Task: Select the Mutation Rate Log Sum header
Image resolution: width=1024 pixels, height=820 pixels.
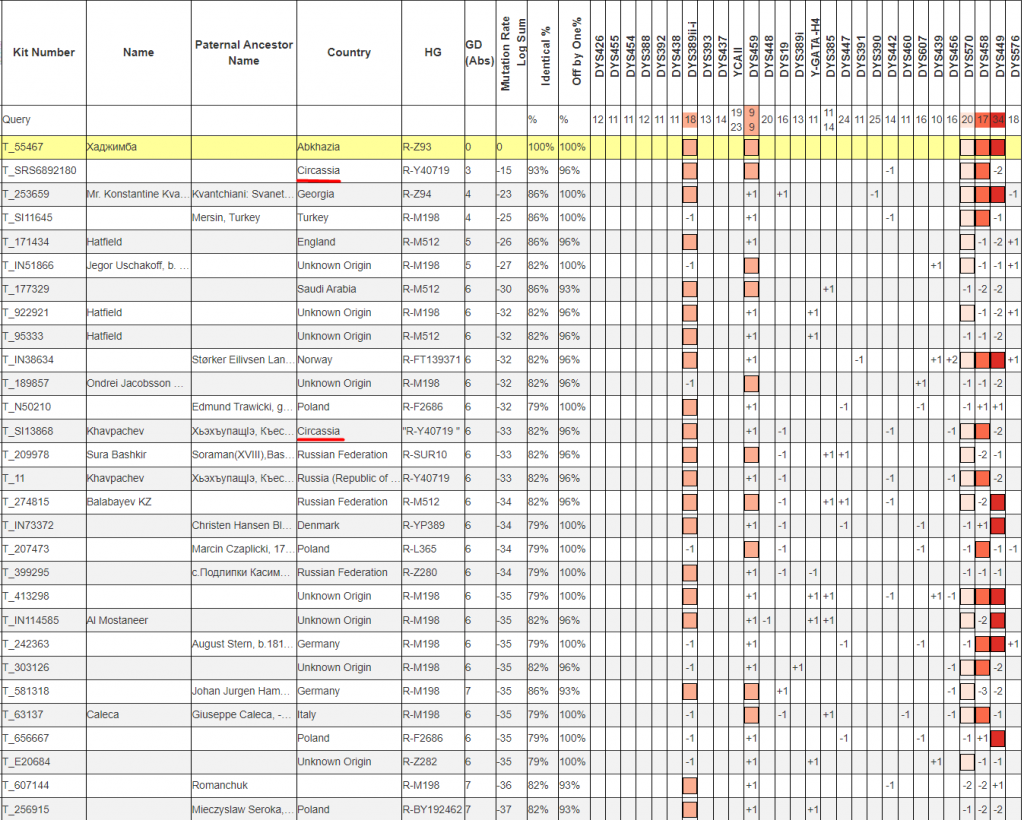Action: point(512,52)
